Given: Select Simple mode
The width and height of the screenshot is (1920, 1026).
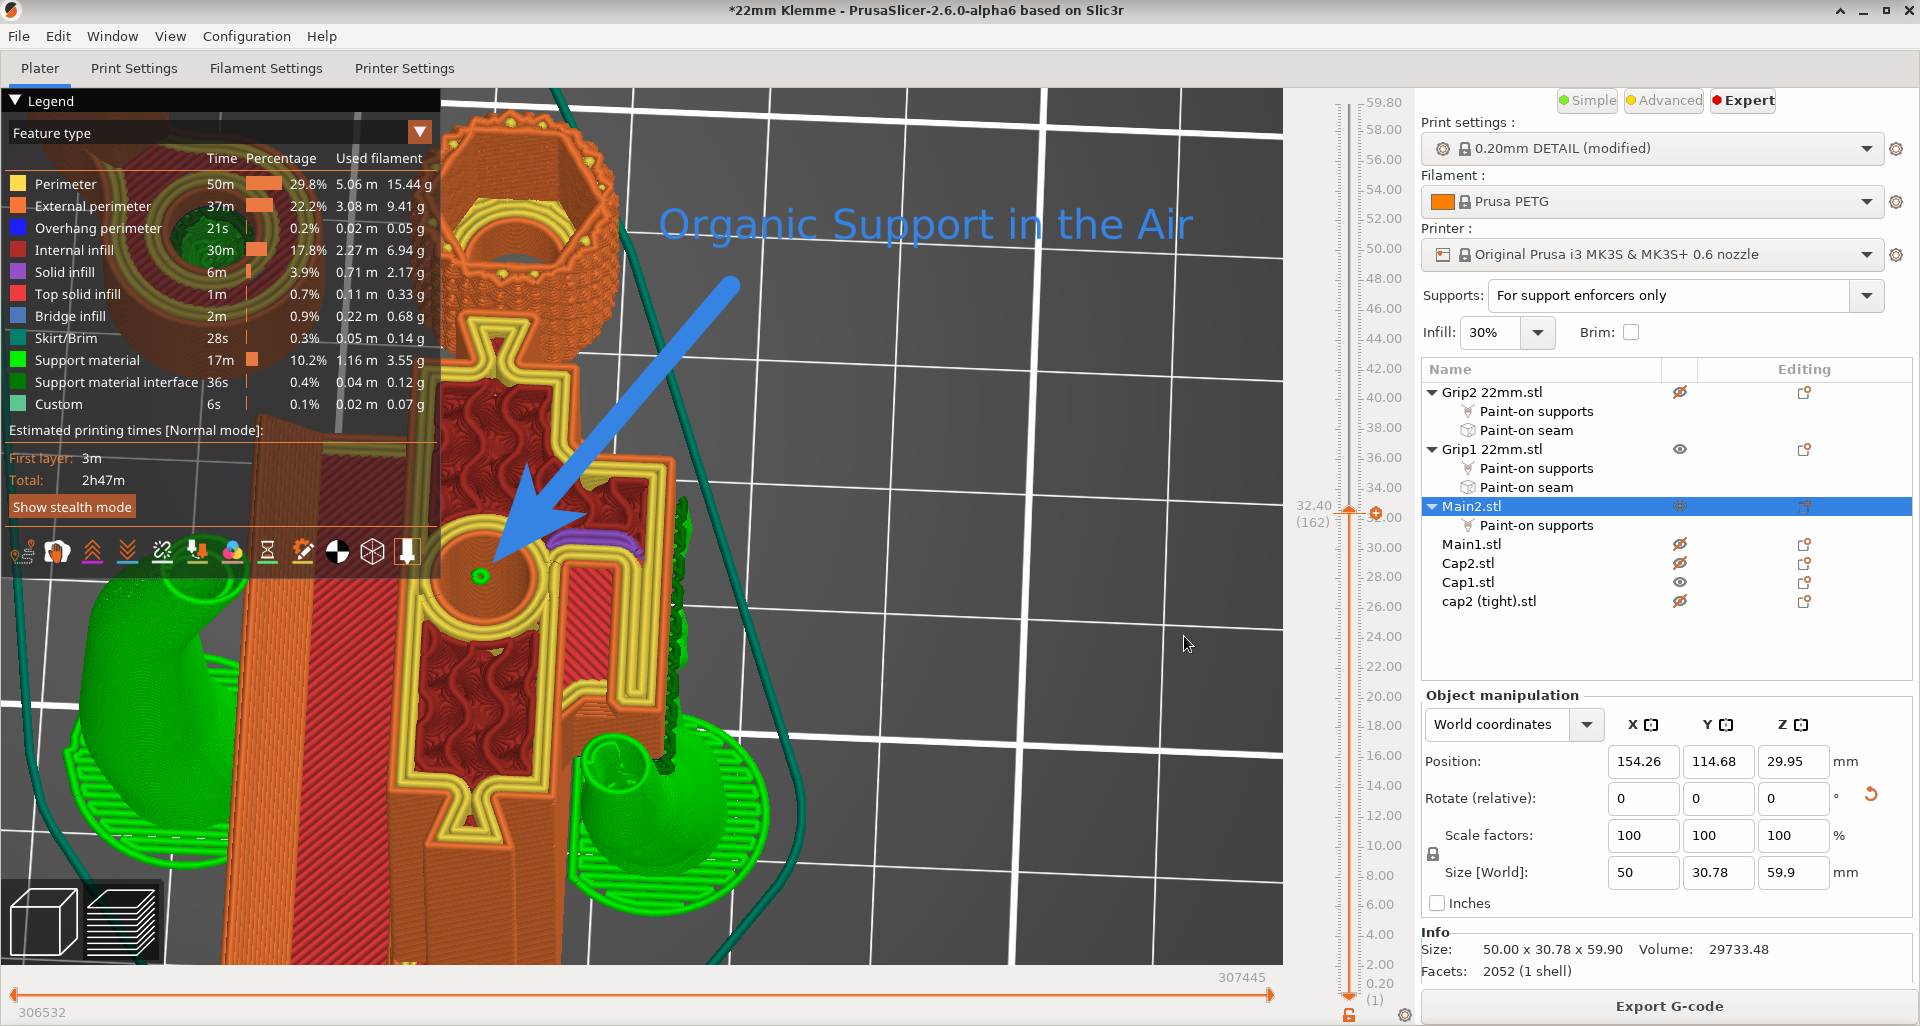Looking at the screenshot, I should point(1587,101).
